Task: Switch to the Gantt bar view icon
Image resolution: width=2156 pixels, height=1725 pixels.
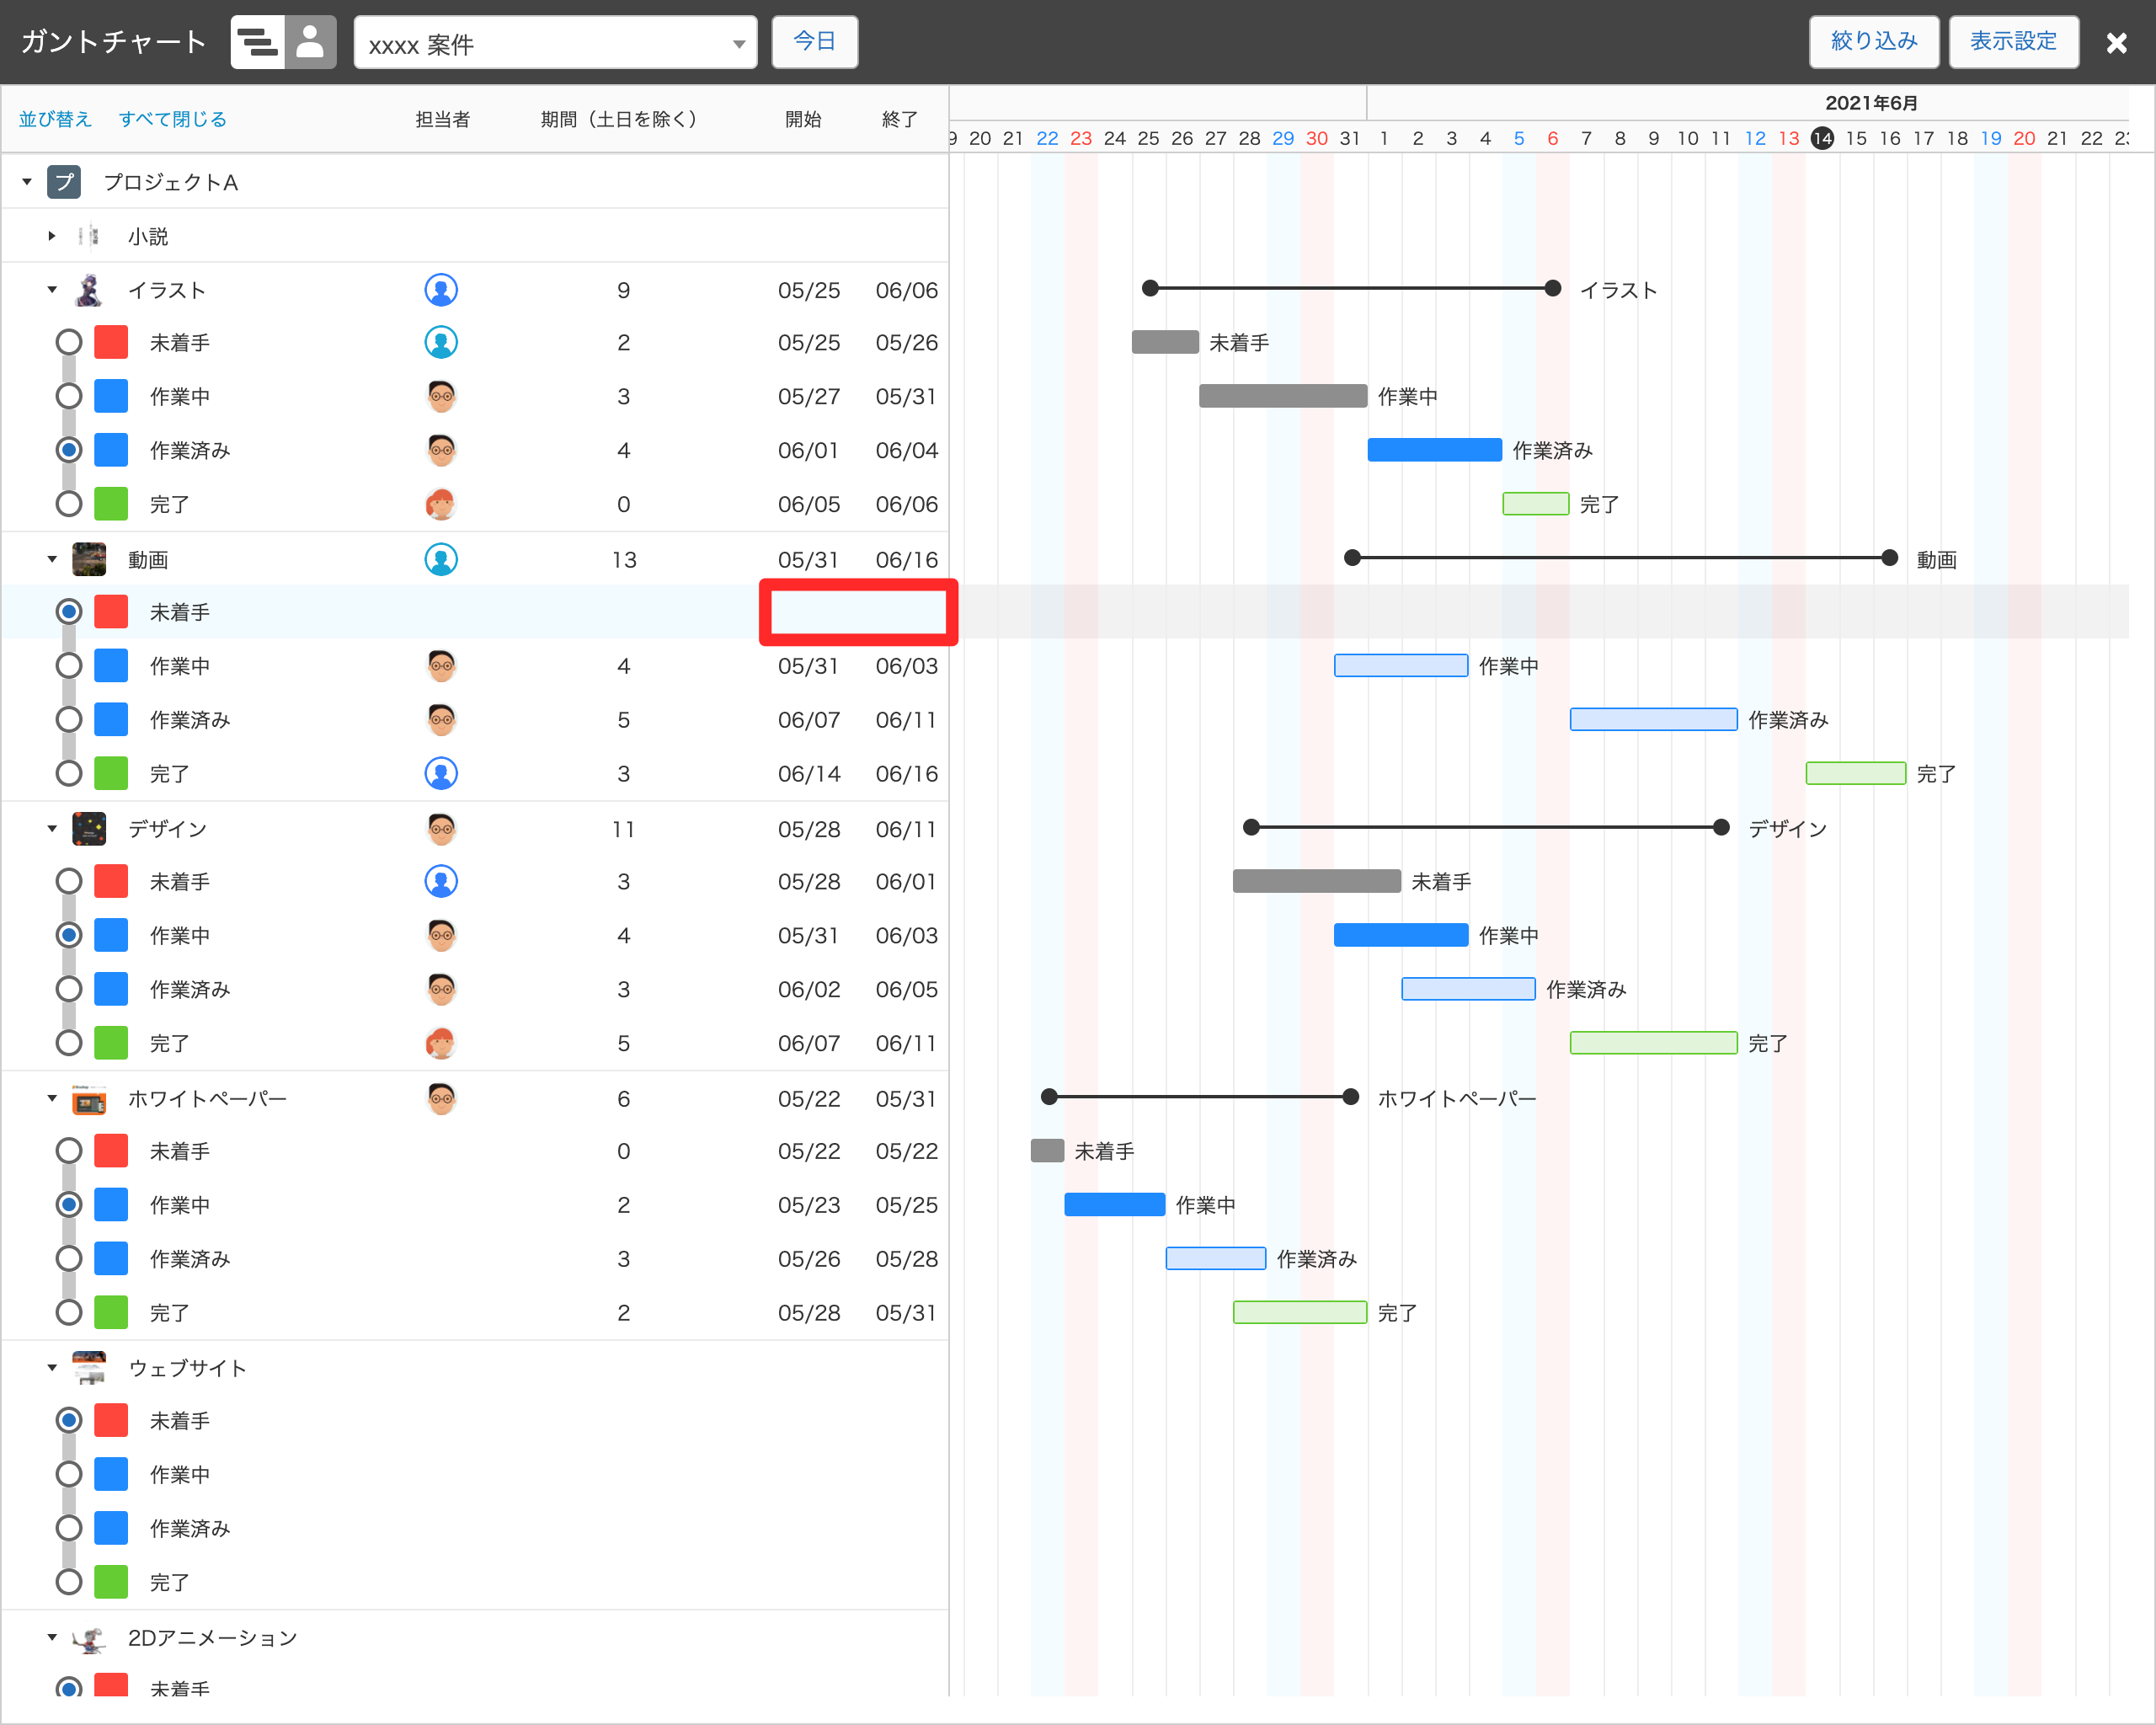Action: point(258,42)
